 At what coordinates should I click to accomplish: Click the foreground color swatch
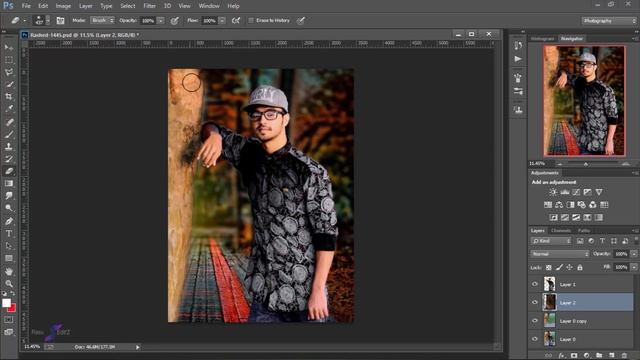pyautogui.click(x=6, y=303)
